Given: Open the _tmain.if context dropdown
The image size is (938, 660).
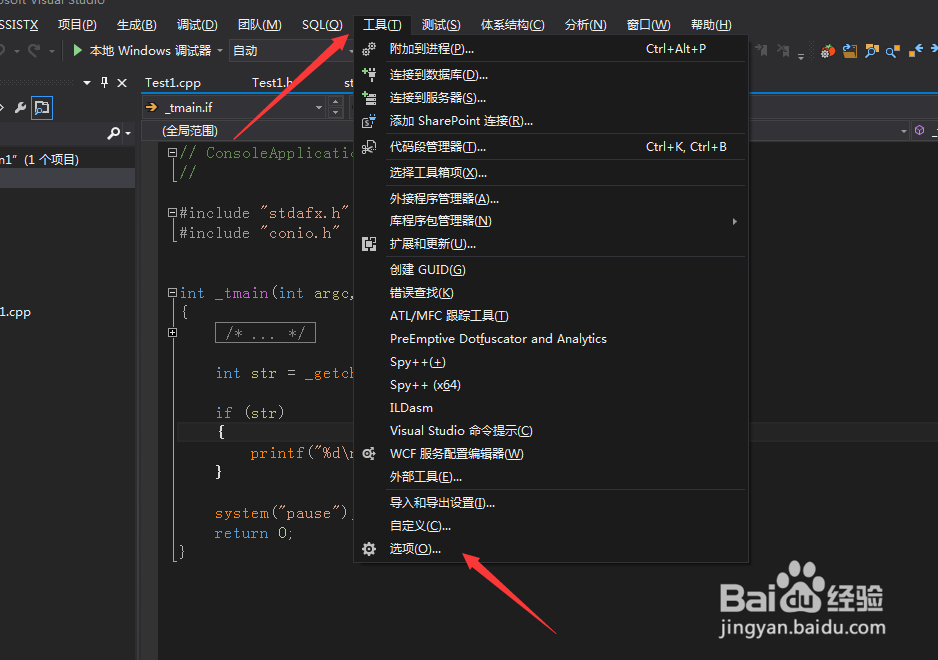Looking at the screenshot, I should [319, 108].
